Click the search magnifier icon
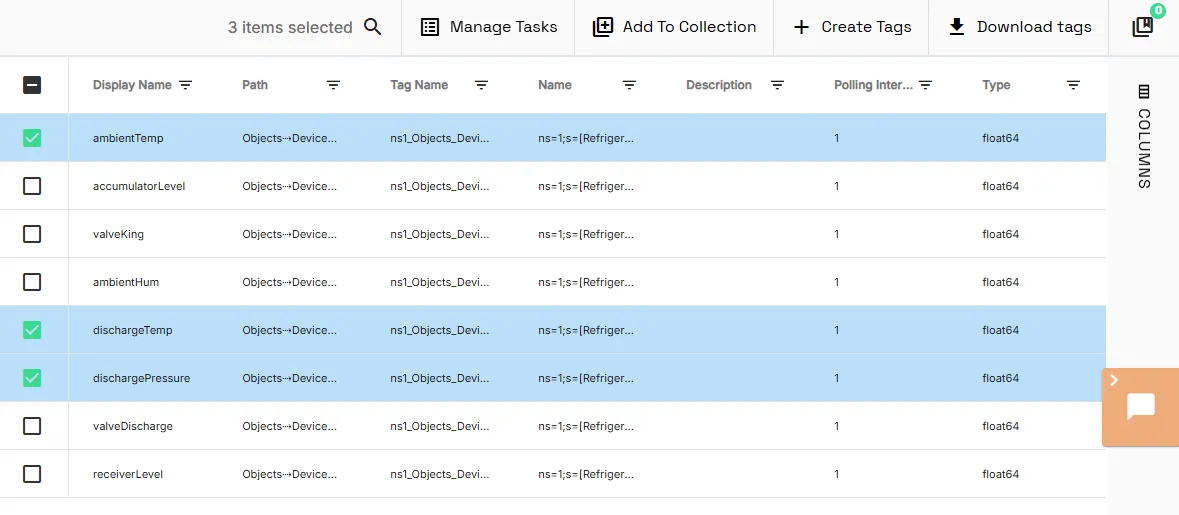The image size is (1179, 515). coord(373,27)
